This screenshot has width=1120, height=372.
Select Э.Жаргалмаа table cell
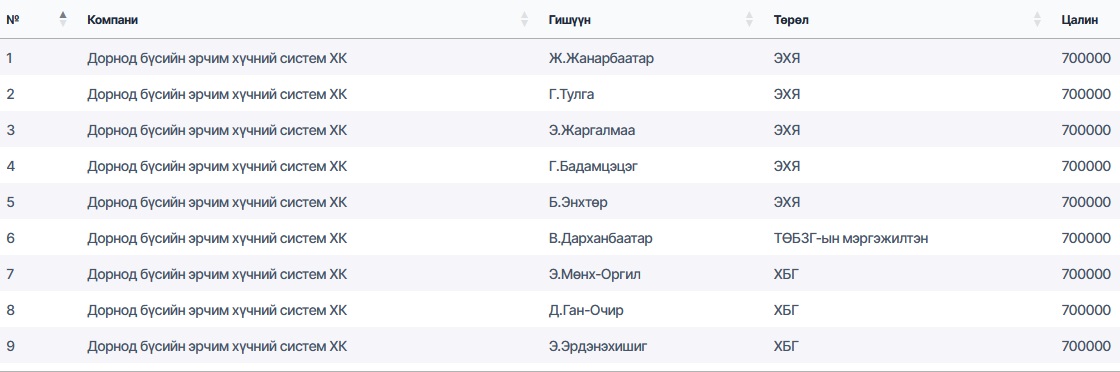point(591,130)
